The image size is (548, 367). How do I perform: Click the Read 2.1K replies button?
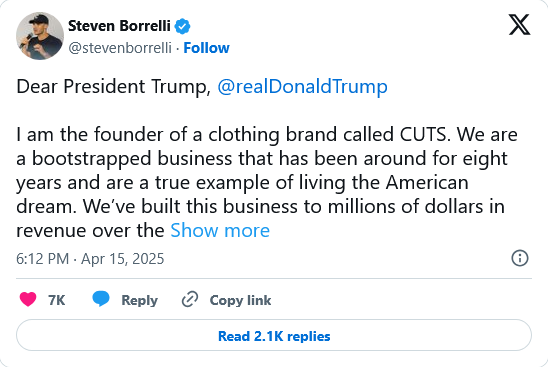[x=274, y=335]
